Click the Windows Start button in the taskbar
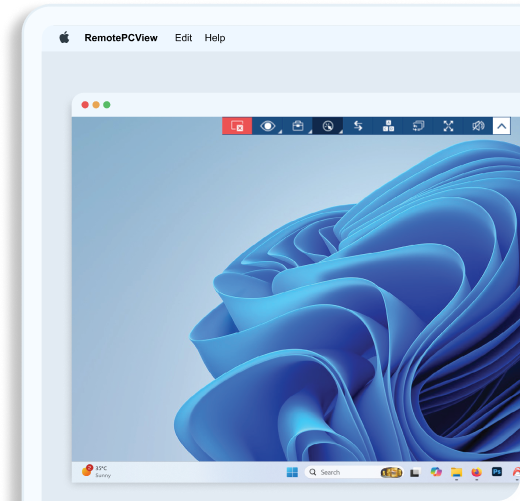 click(292, 472)
